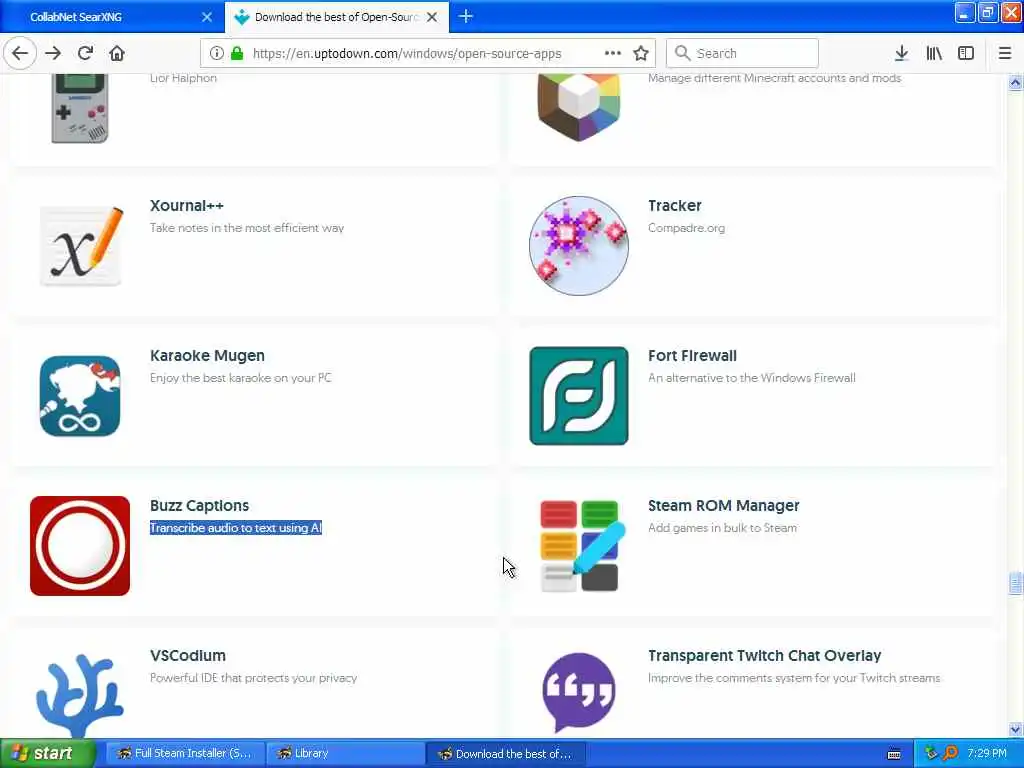This screenshot has height=768, width=1024.
Task: Click 'Powerful IDE that protects your privacy'
Action: (253, 678)
